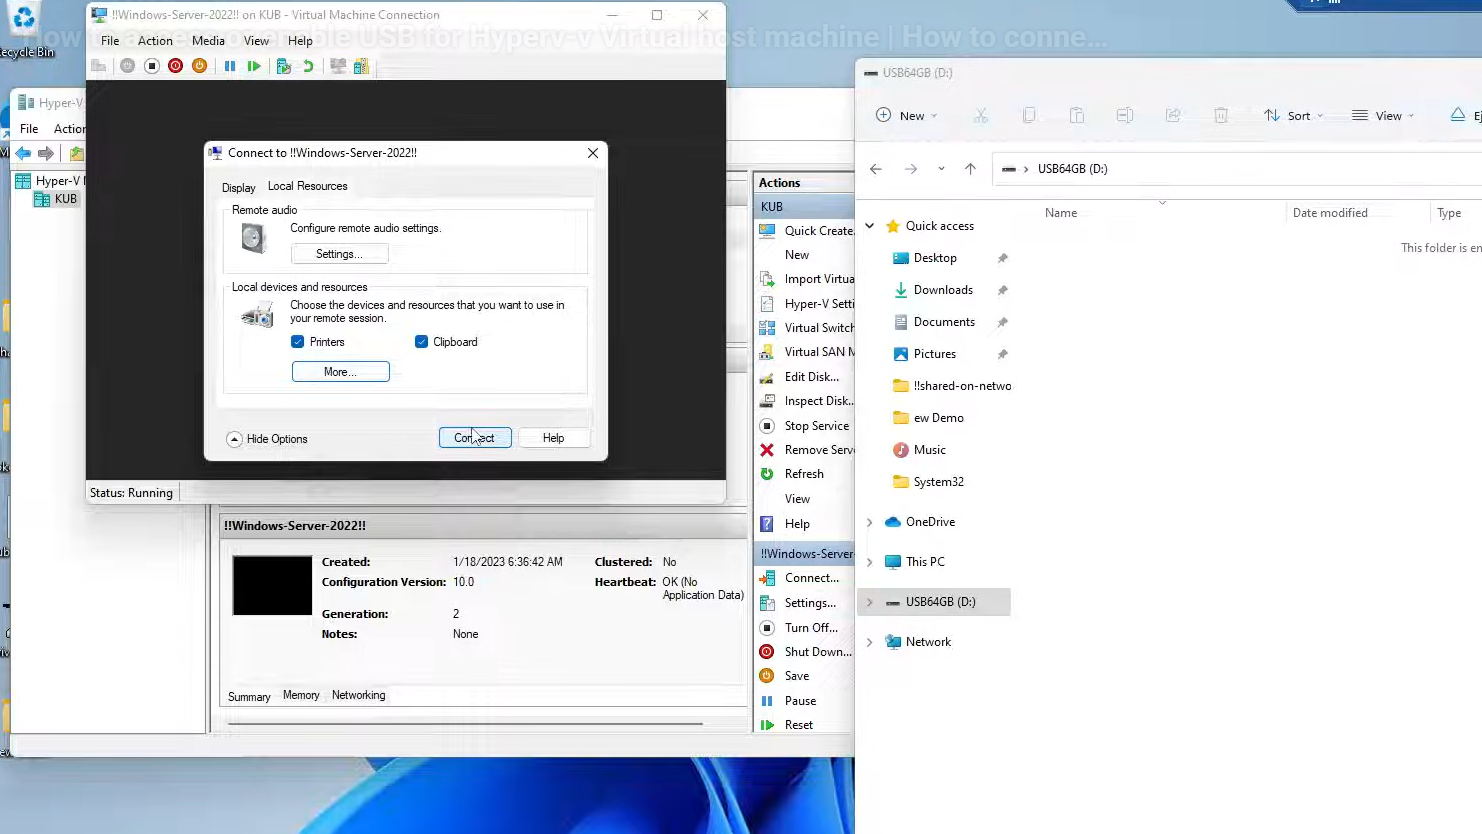Open recent locations chevron in File Explorer
This screenshot has width=1482, height=834.
point(941,169)
